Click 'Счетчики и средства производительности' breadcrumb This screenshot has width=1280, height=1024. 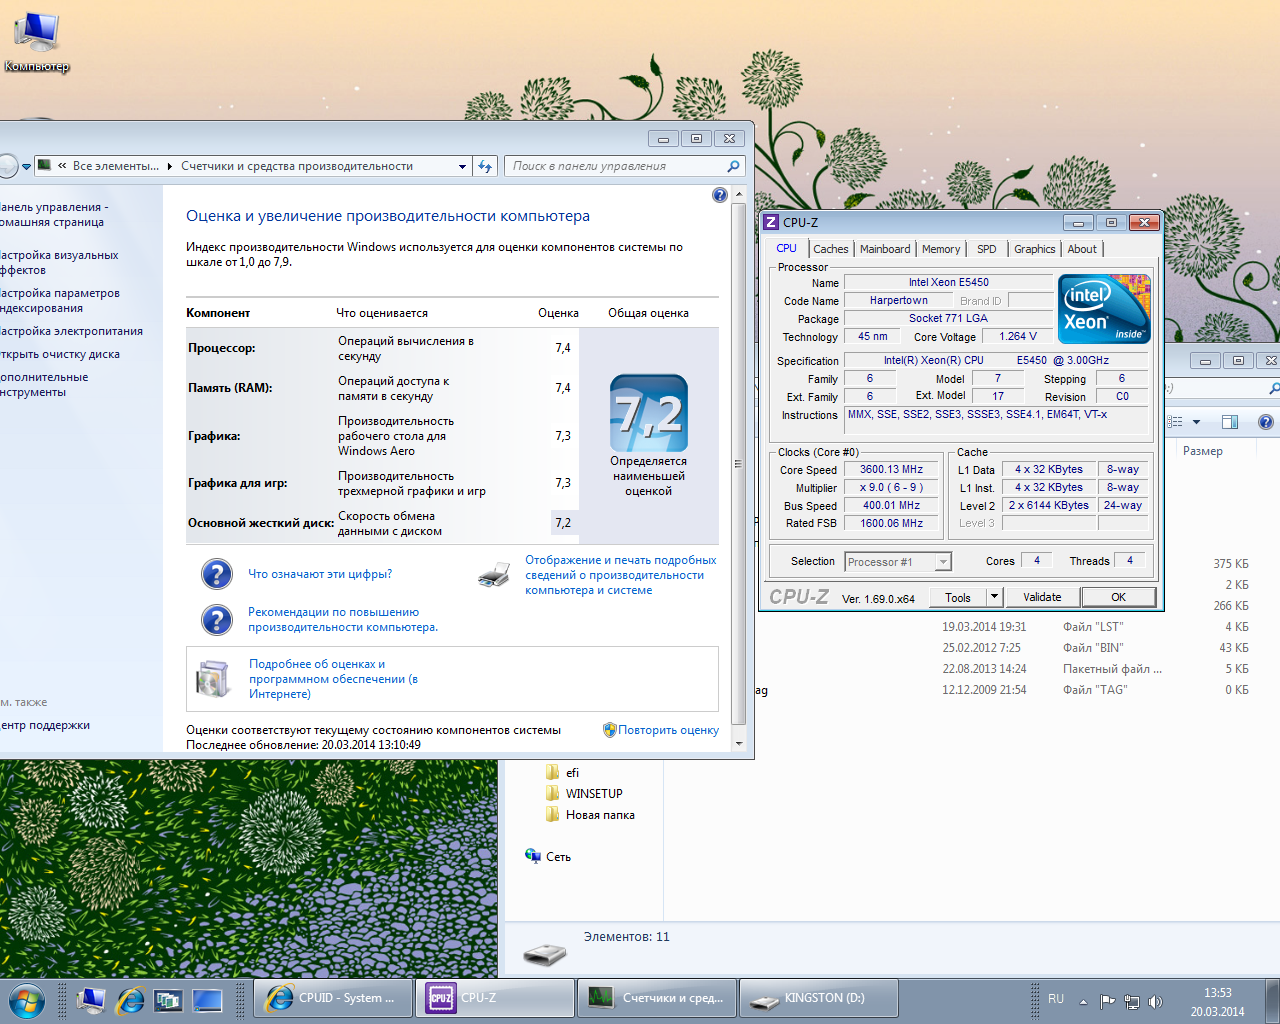[297, 166]
